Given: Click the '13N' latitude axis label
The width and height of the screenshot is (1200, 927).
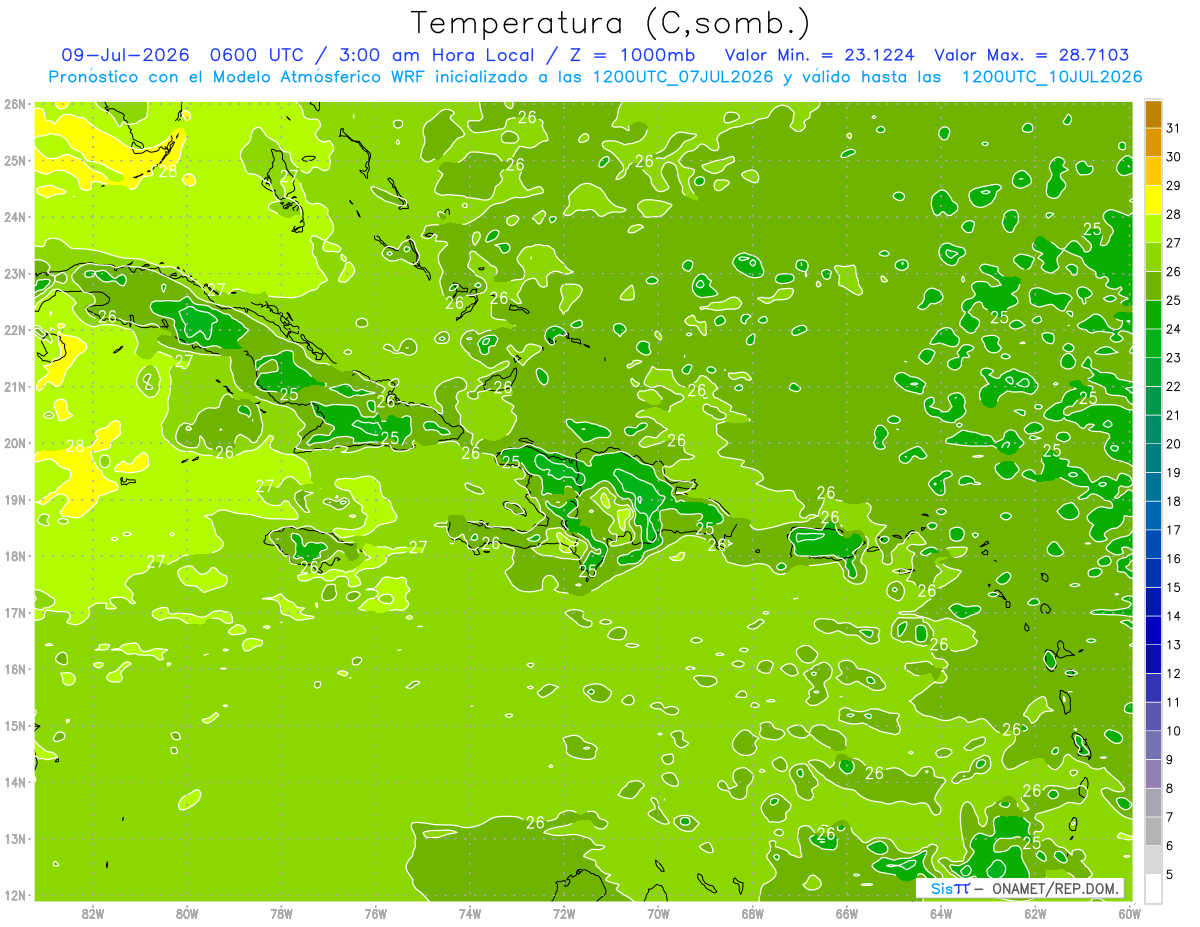Looking at the screenshot, I should click(14, 839).
